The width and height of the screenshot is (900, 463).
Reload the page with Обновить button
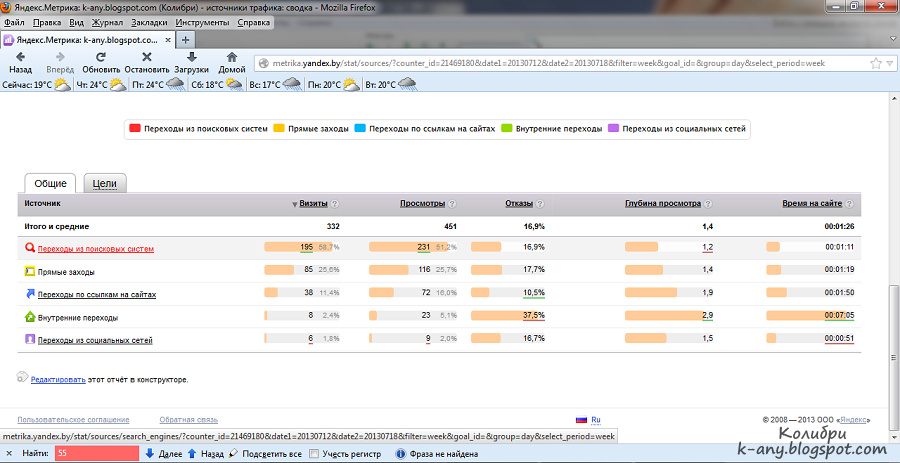coord(101,63)
